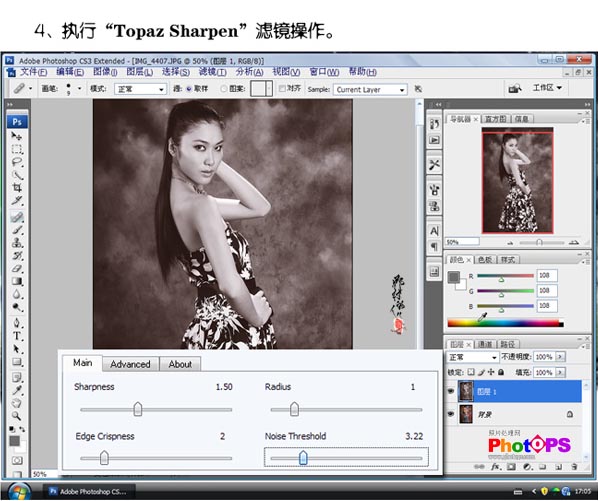
Task: Click the Sharpness slider handle
Action: [138, 409]
